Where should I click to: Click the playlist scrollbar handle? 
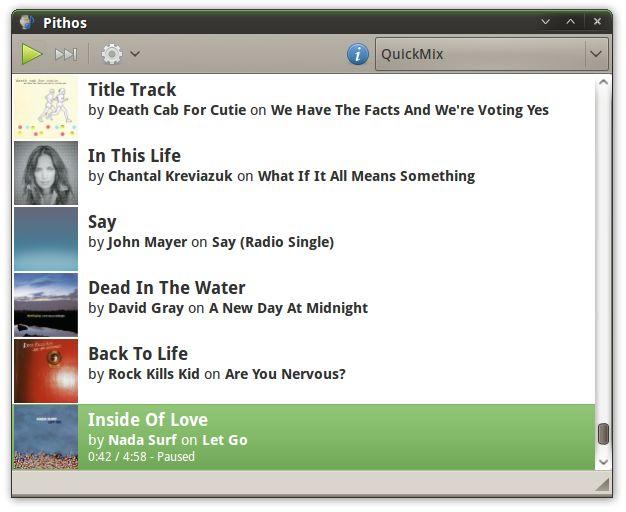[x=603, y=434]
